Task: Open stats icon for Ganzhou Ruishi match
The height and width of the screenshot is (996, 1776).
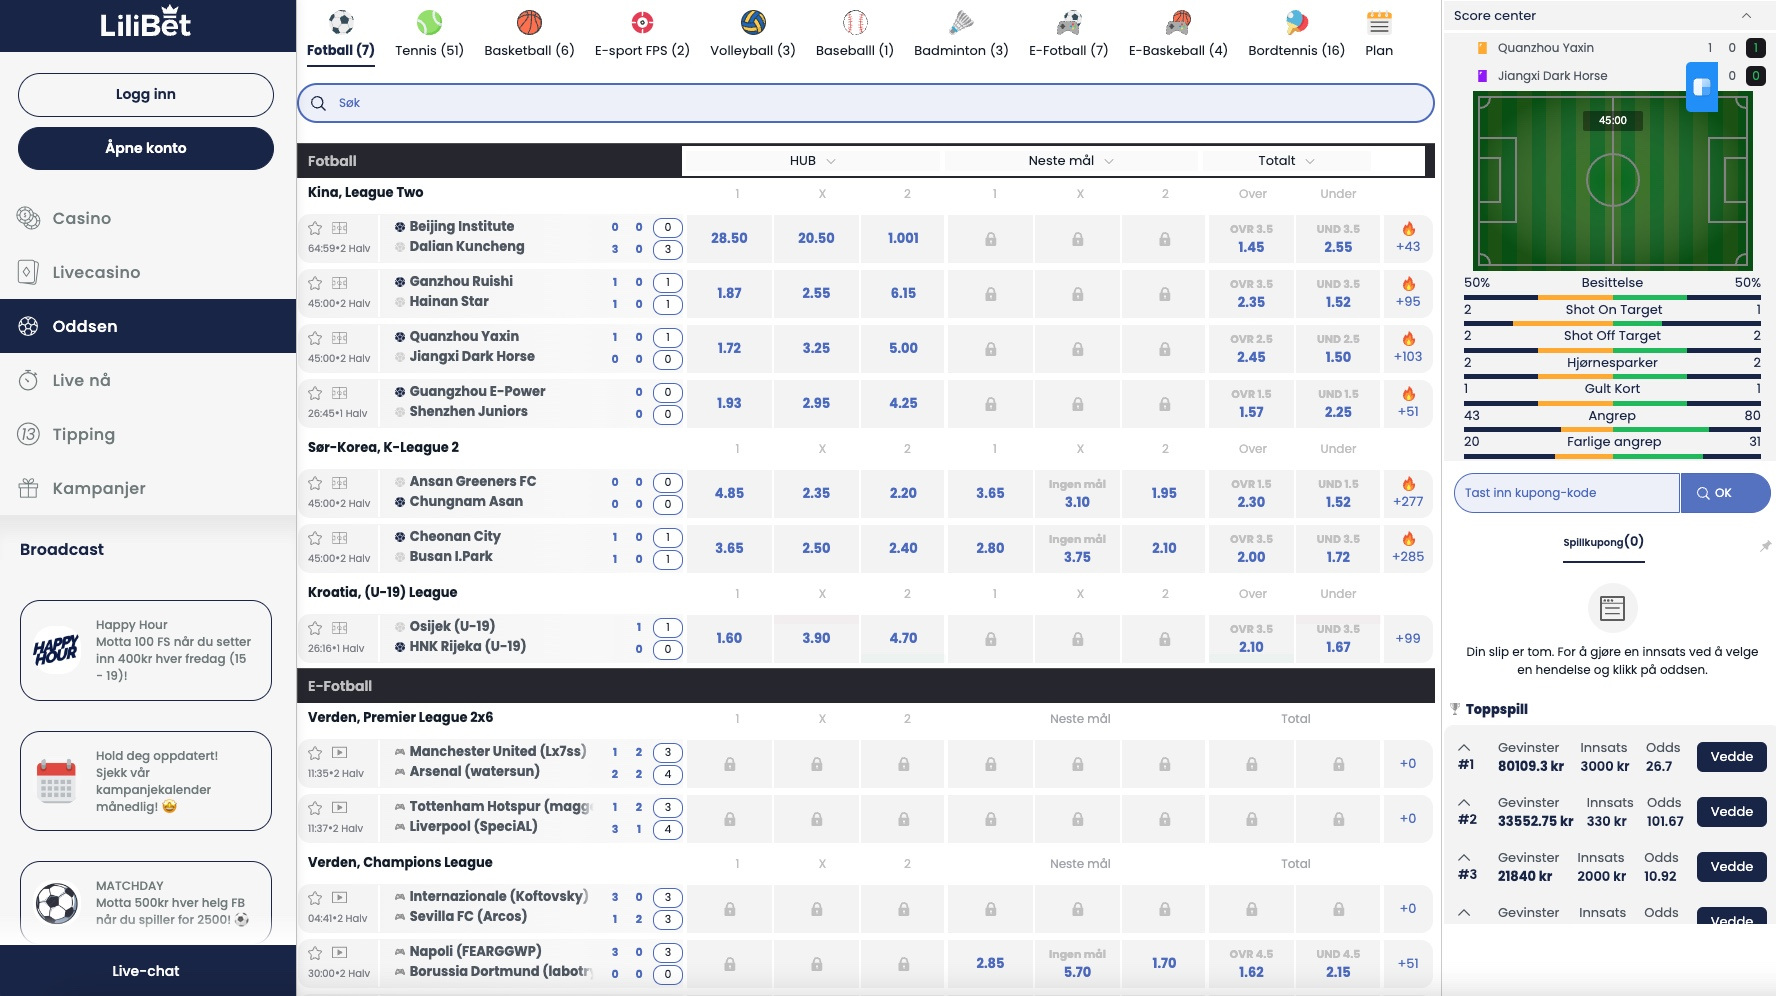Action: pos(340,283)
